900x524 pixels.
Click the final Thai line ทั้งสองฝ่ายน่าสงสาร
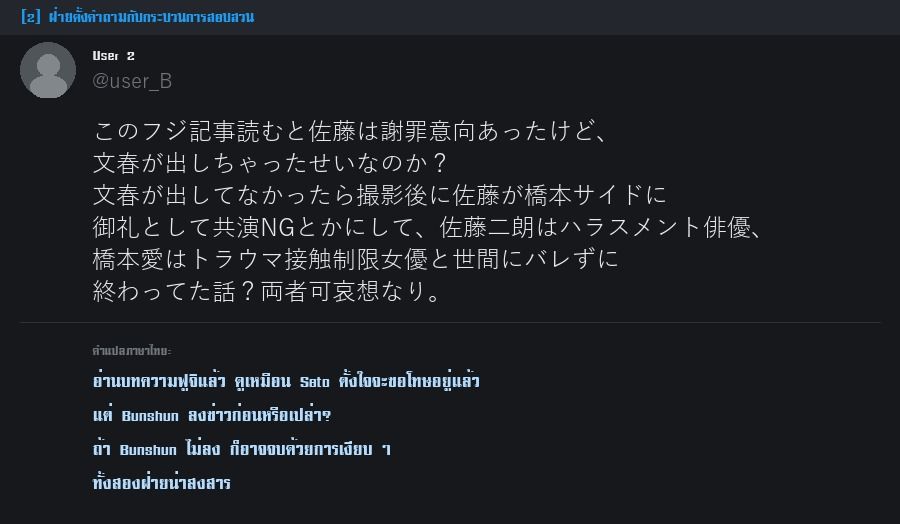click(x=161, y=482)
